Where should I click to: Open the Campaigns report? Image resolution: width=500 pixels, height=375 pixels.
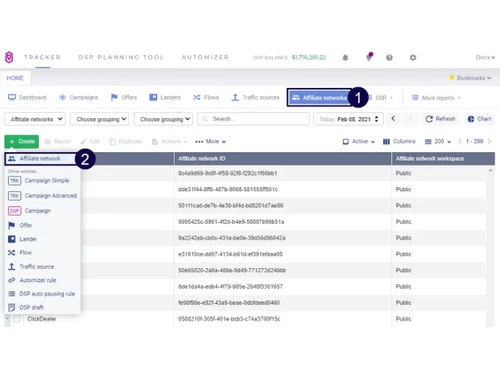point(79,97)
